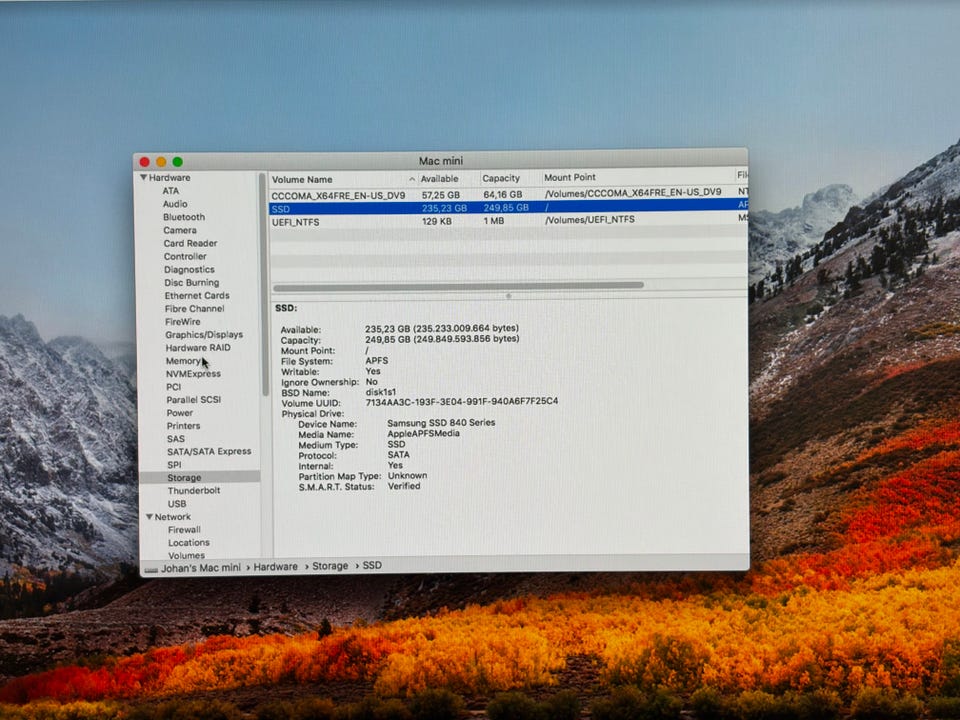Open Card Reader in the sidebar

(190, 243)
